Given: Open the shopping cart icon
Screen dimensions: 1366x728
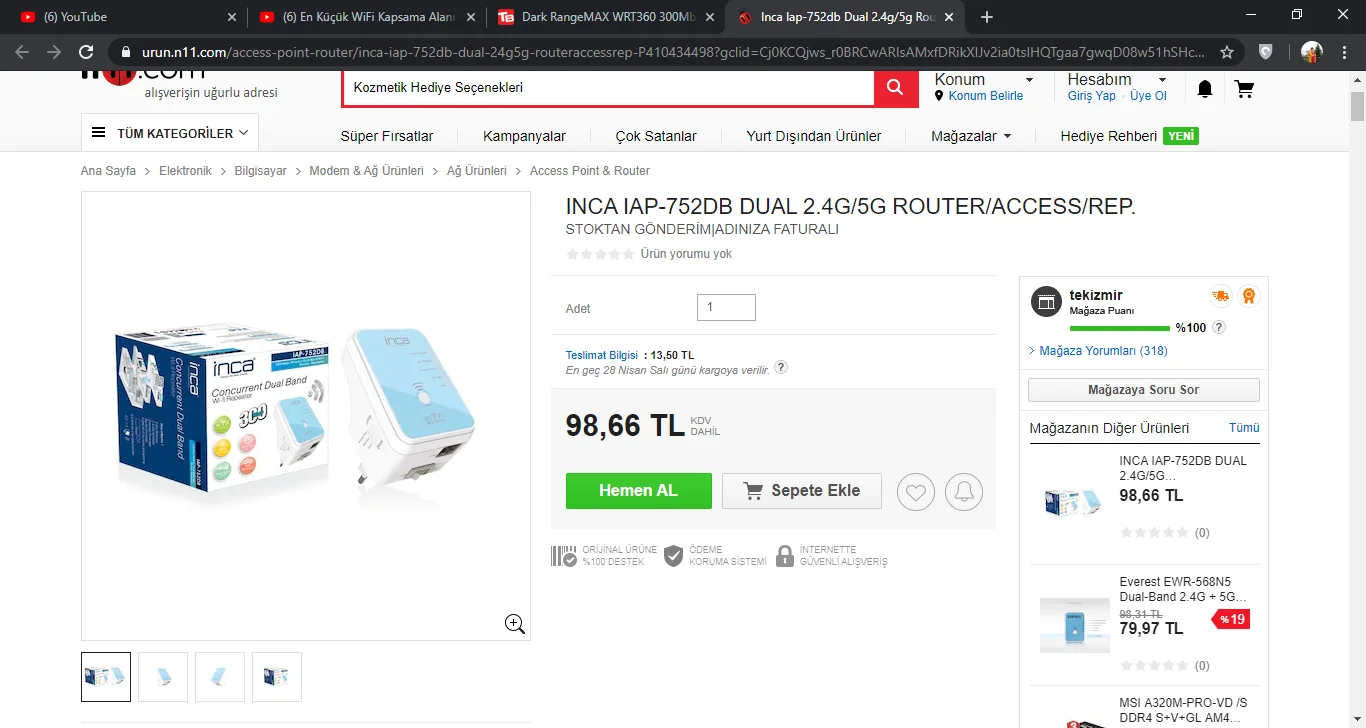Looking at the screenshot, I should click(1244, 89).
